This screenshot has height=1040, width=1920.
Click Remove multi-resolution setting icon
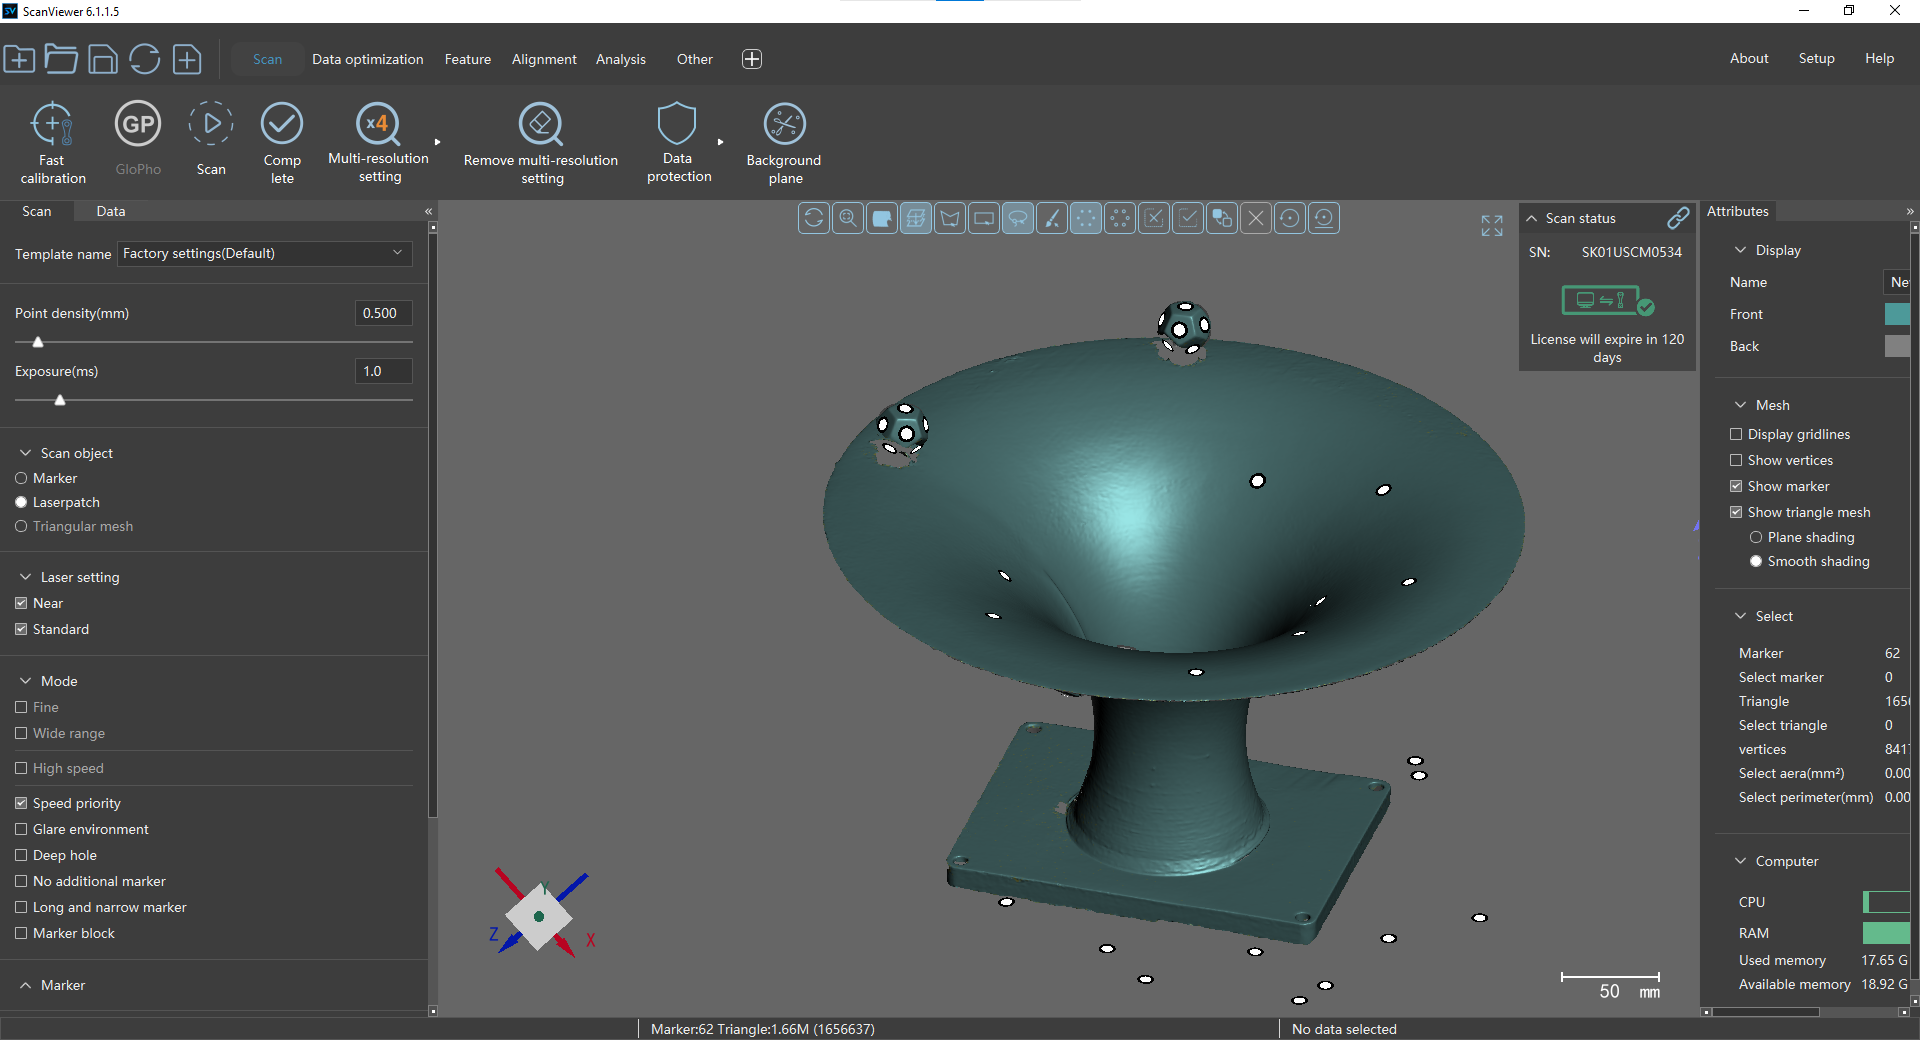click(x=541, y=124)
